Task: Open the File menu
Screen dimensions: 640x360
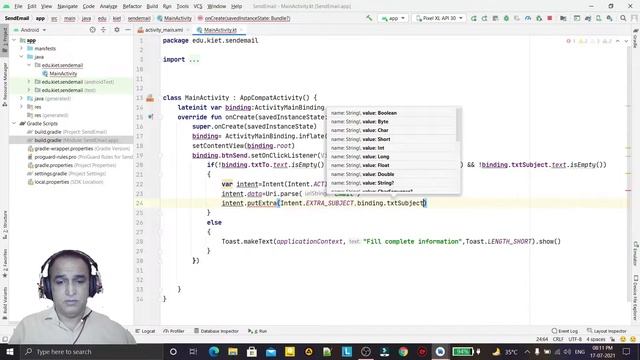Action: [x=18, y=6]
